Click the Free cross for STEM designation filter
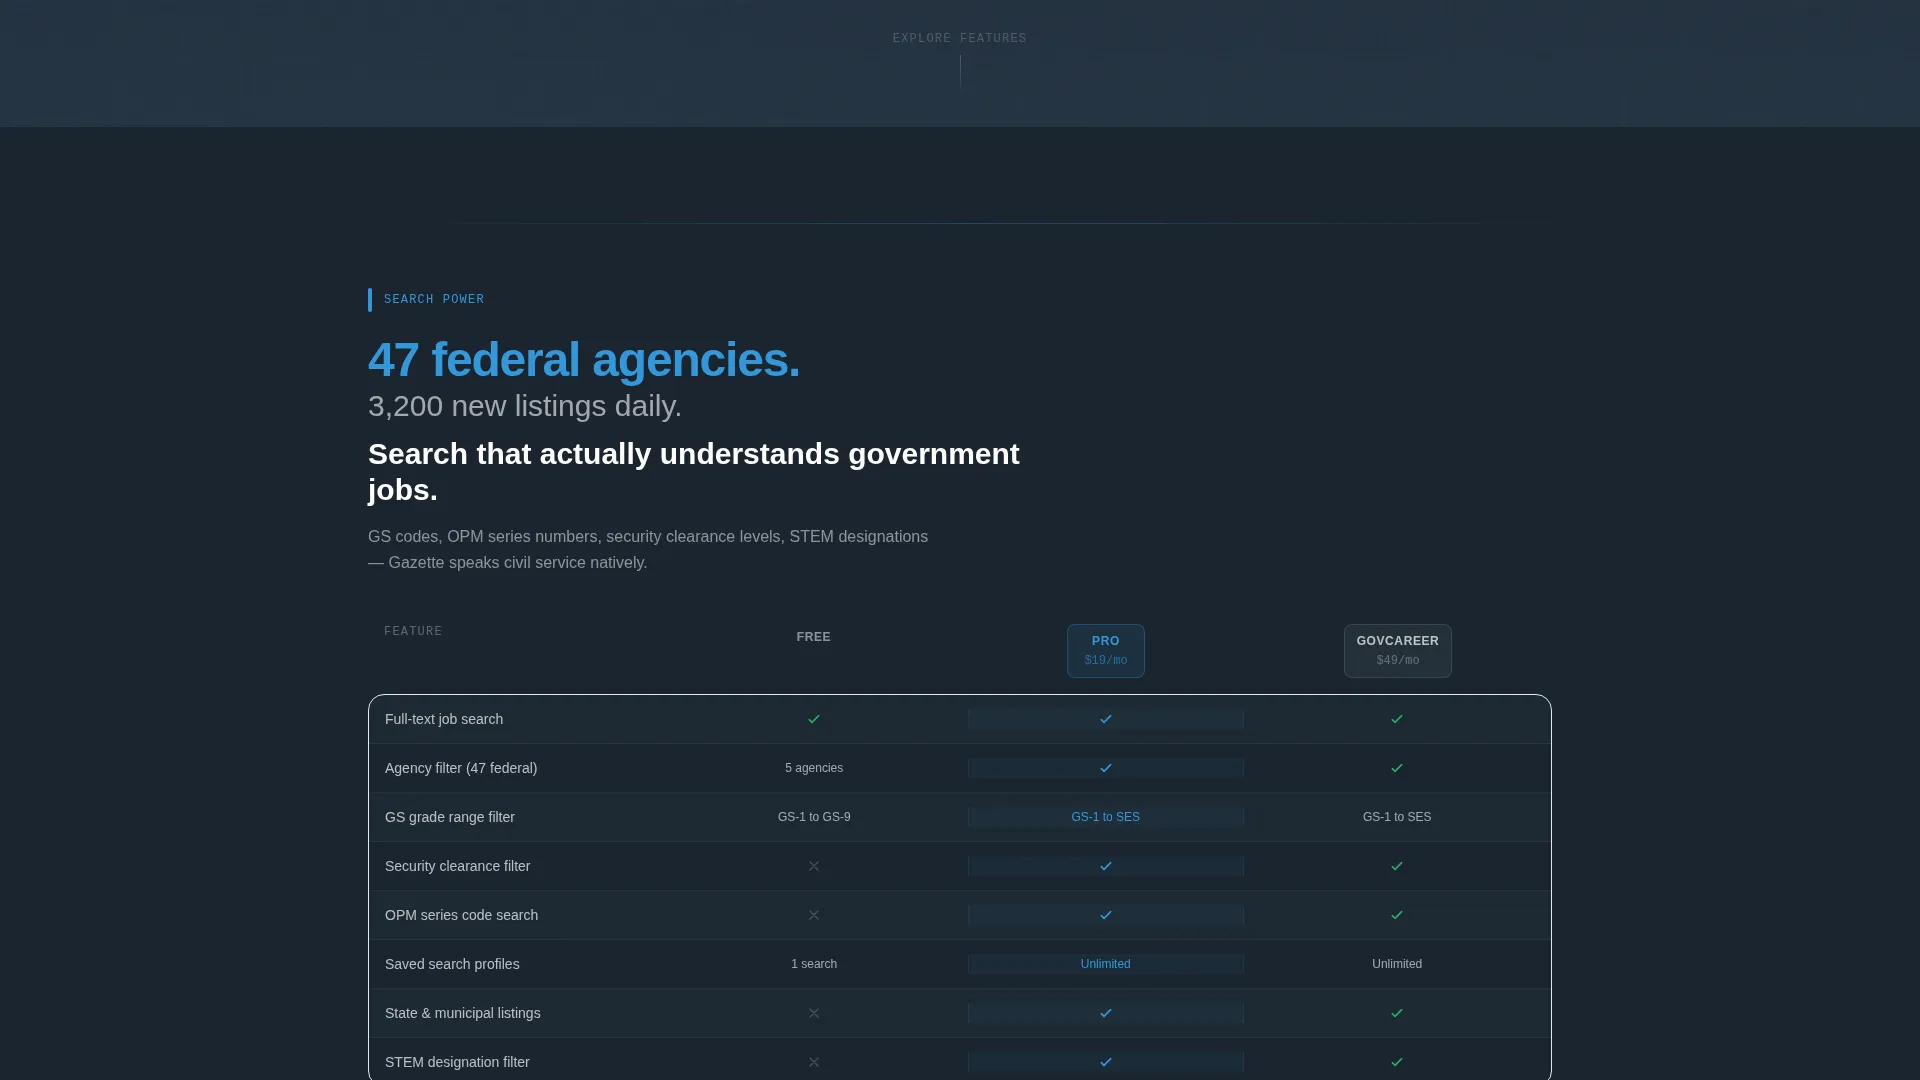This screenshot has height=1080, width=1920. point(814,1062)
